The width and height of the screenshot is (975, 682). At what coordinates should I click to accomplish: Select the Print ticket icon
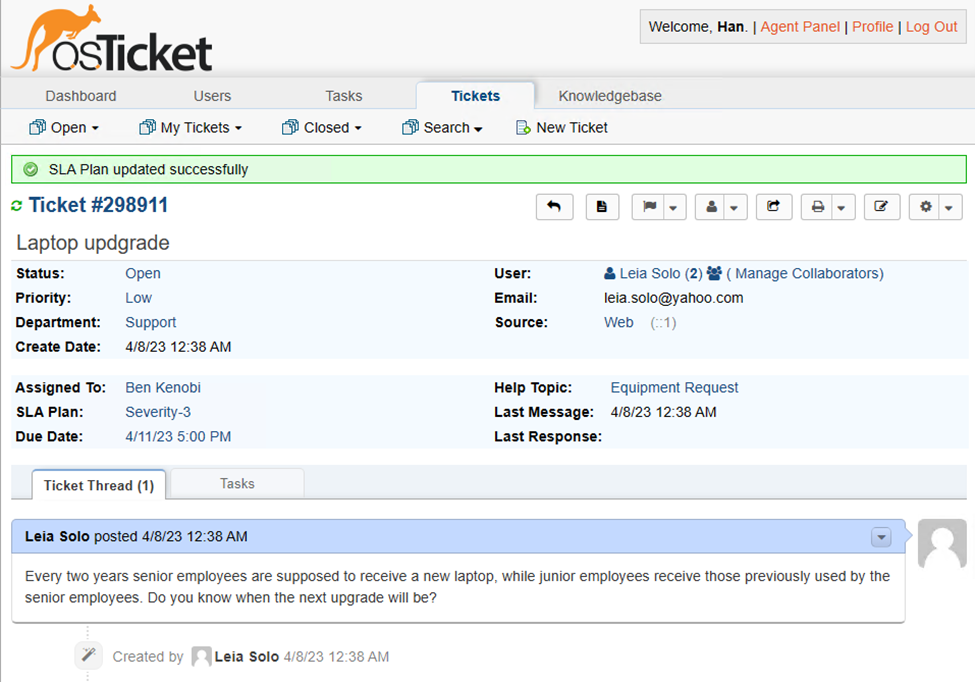[815, 207]
